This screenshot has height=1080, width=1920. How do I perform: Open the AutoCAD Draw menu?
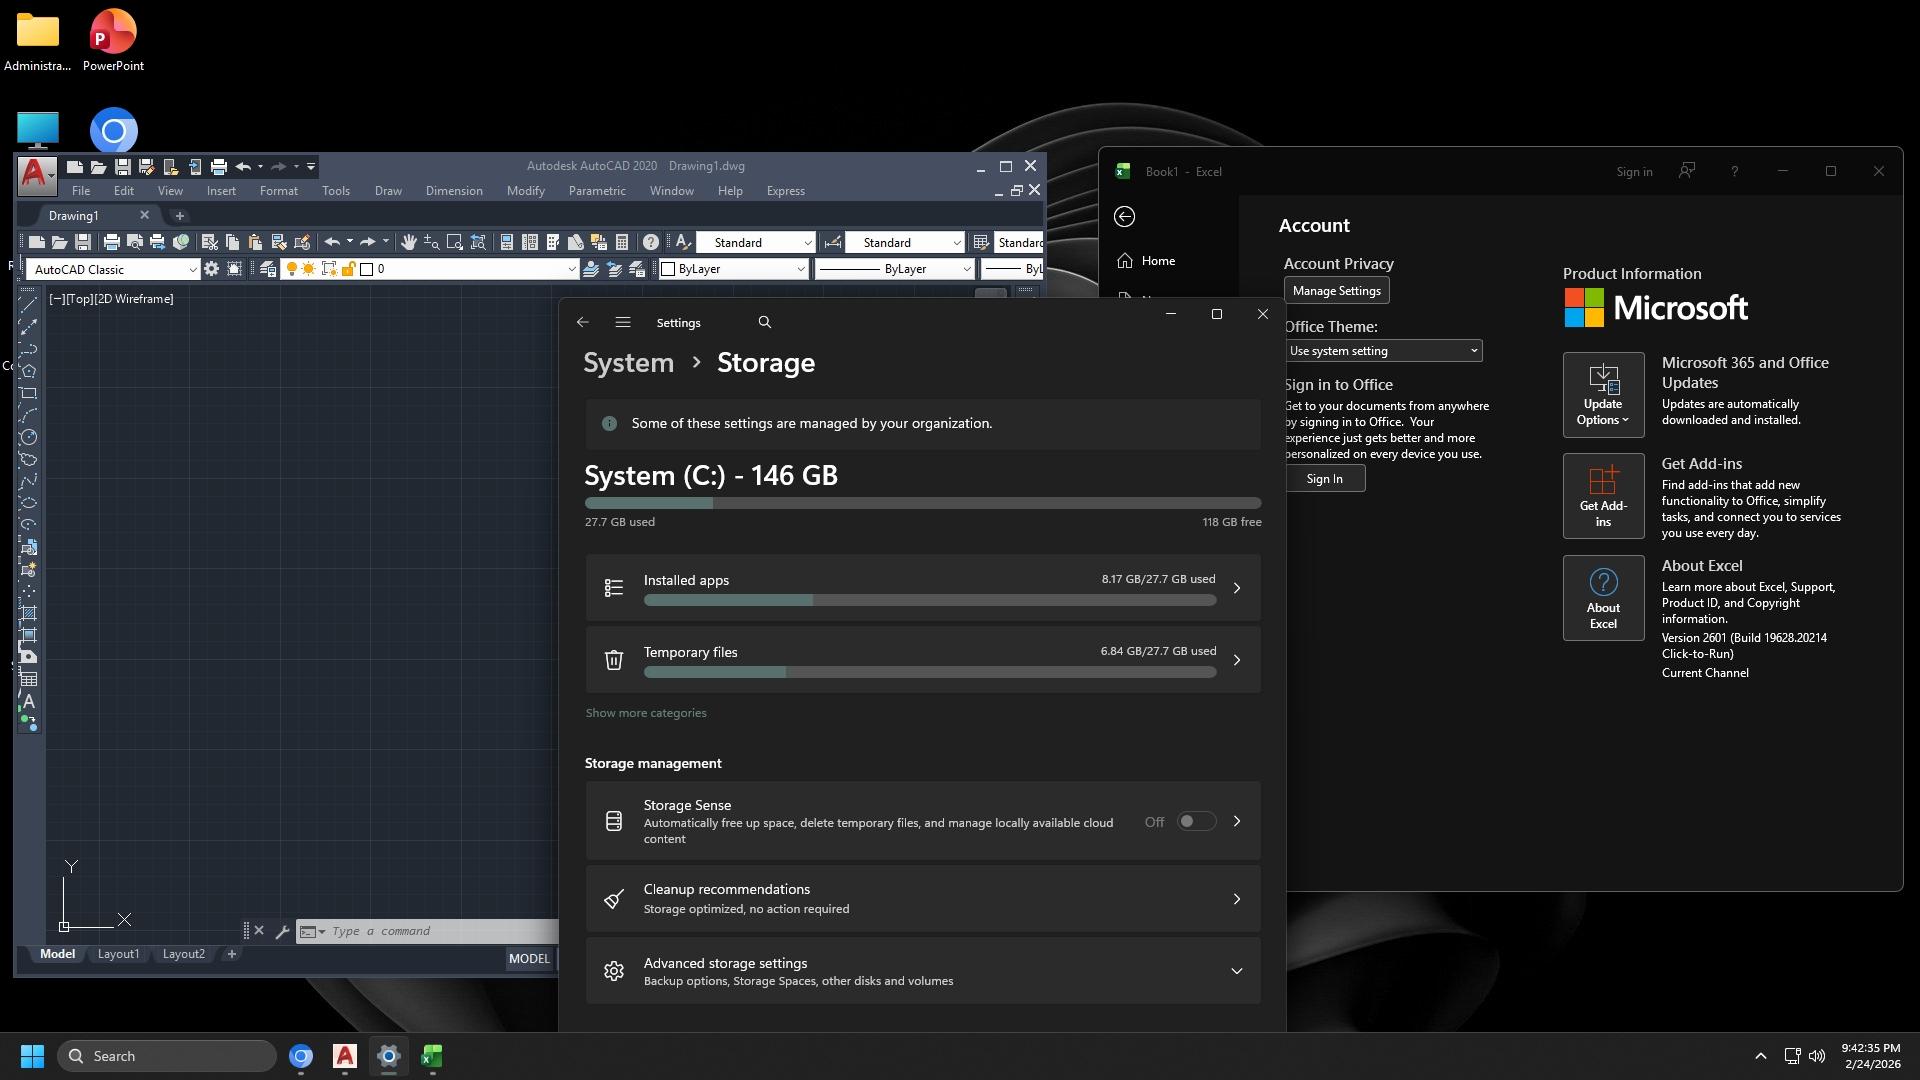(x=388, y=191)
